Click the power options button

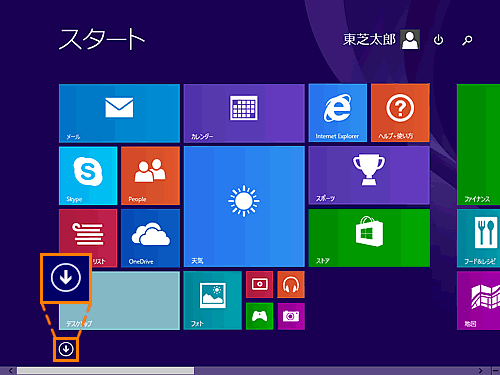point(438,40)
